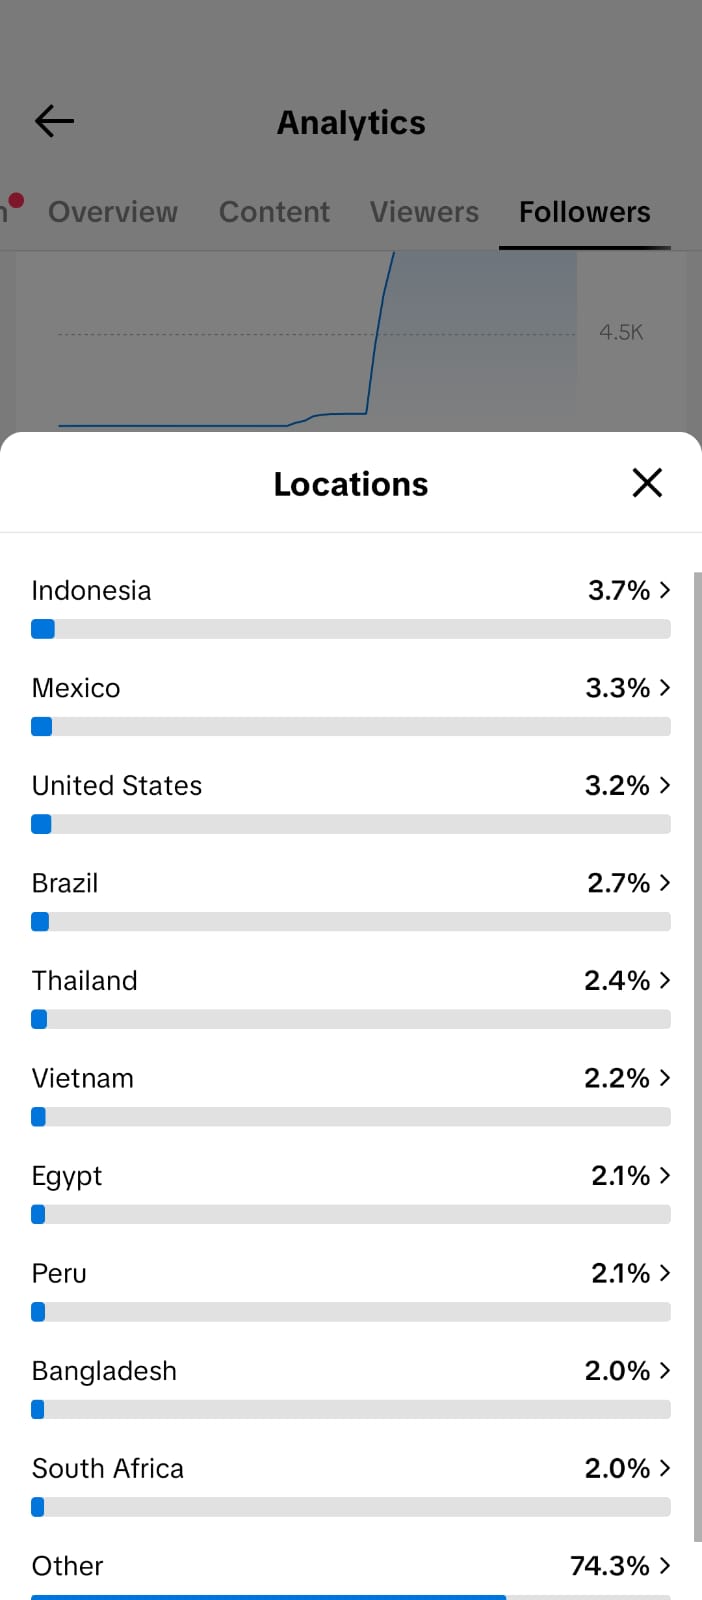702x1600 pixels.
Task: Switch to the Content tab
Action: 274,212
